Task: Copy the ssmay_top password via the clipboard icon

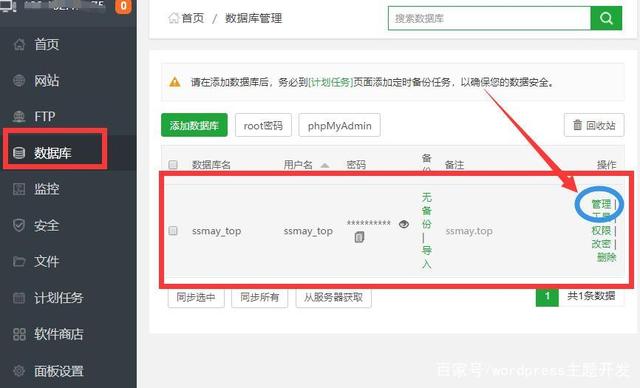Action: pyautogui.click(x=359, y=237)
